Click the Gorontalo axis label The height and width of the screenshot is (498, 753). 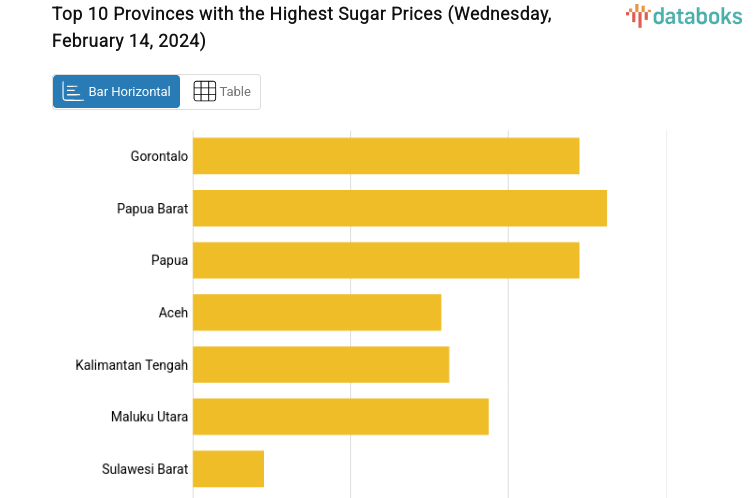coord(159,156)
